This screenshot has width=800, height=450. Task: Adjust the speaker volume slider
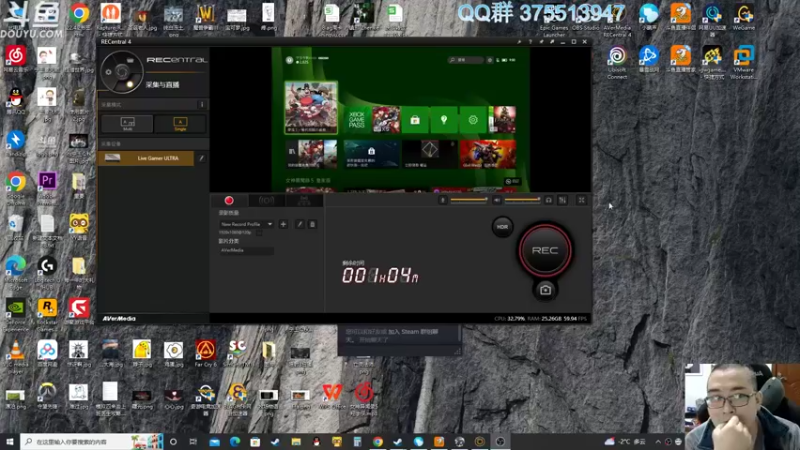point(522,200)
